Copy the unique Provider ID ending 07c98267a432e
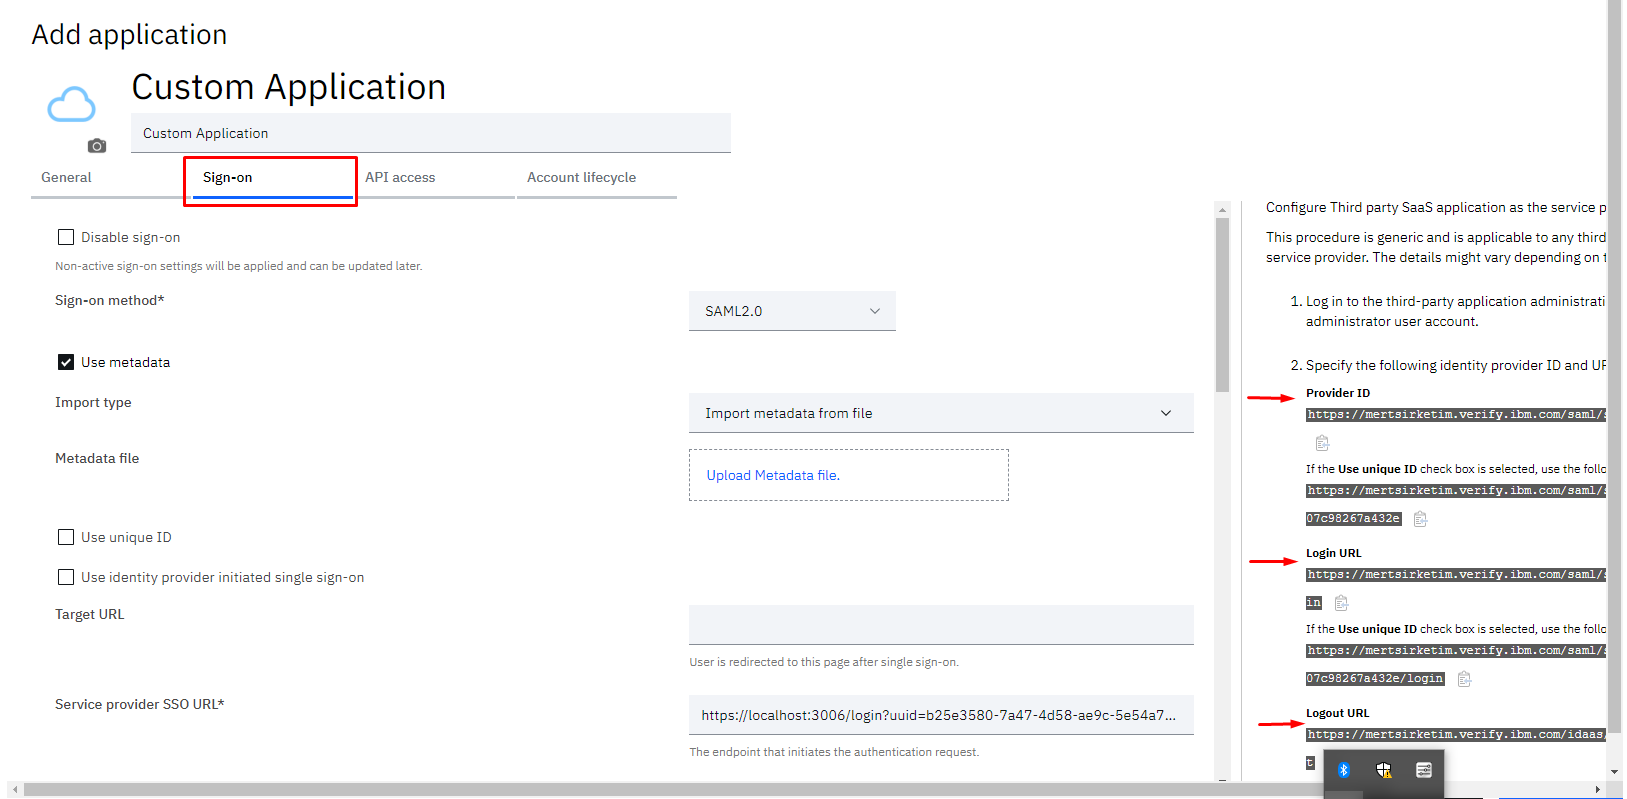The width and height of the screenshot is (1627, 799). click(1420, 519)
